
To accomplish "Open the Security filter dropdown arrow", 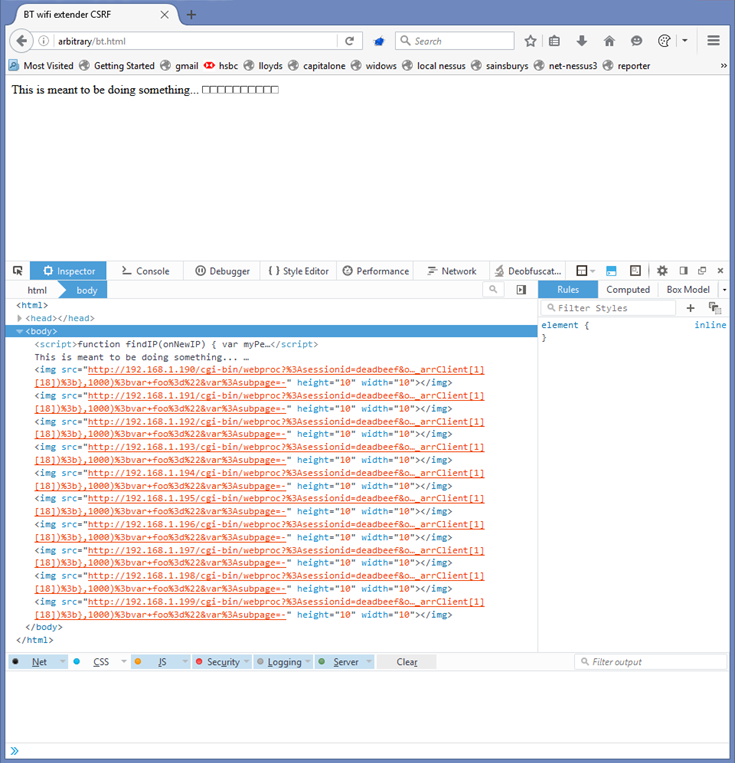I will coord(247,662).
